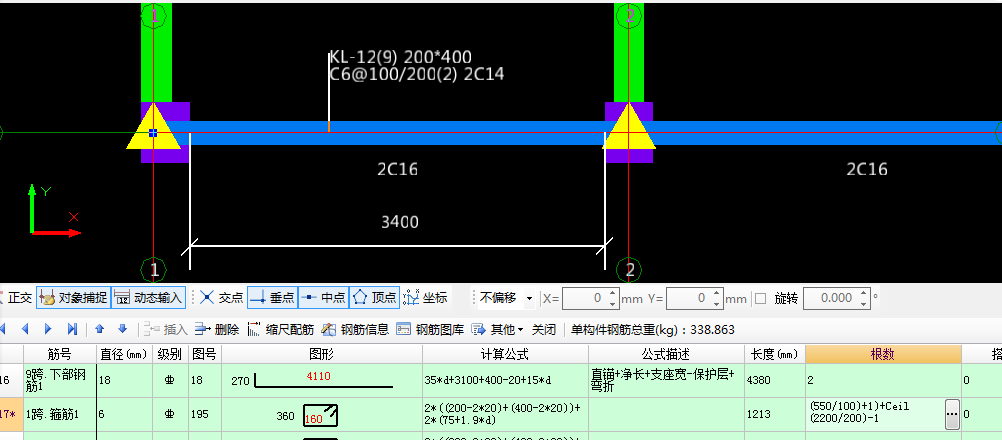Click the KL-12(9) 200*400 beam label
This screenshot has width=1002, height=440.
(x=401, y=57)
